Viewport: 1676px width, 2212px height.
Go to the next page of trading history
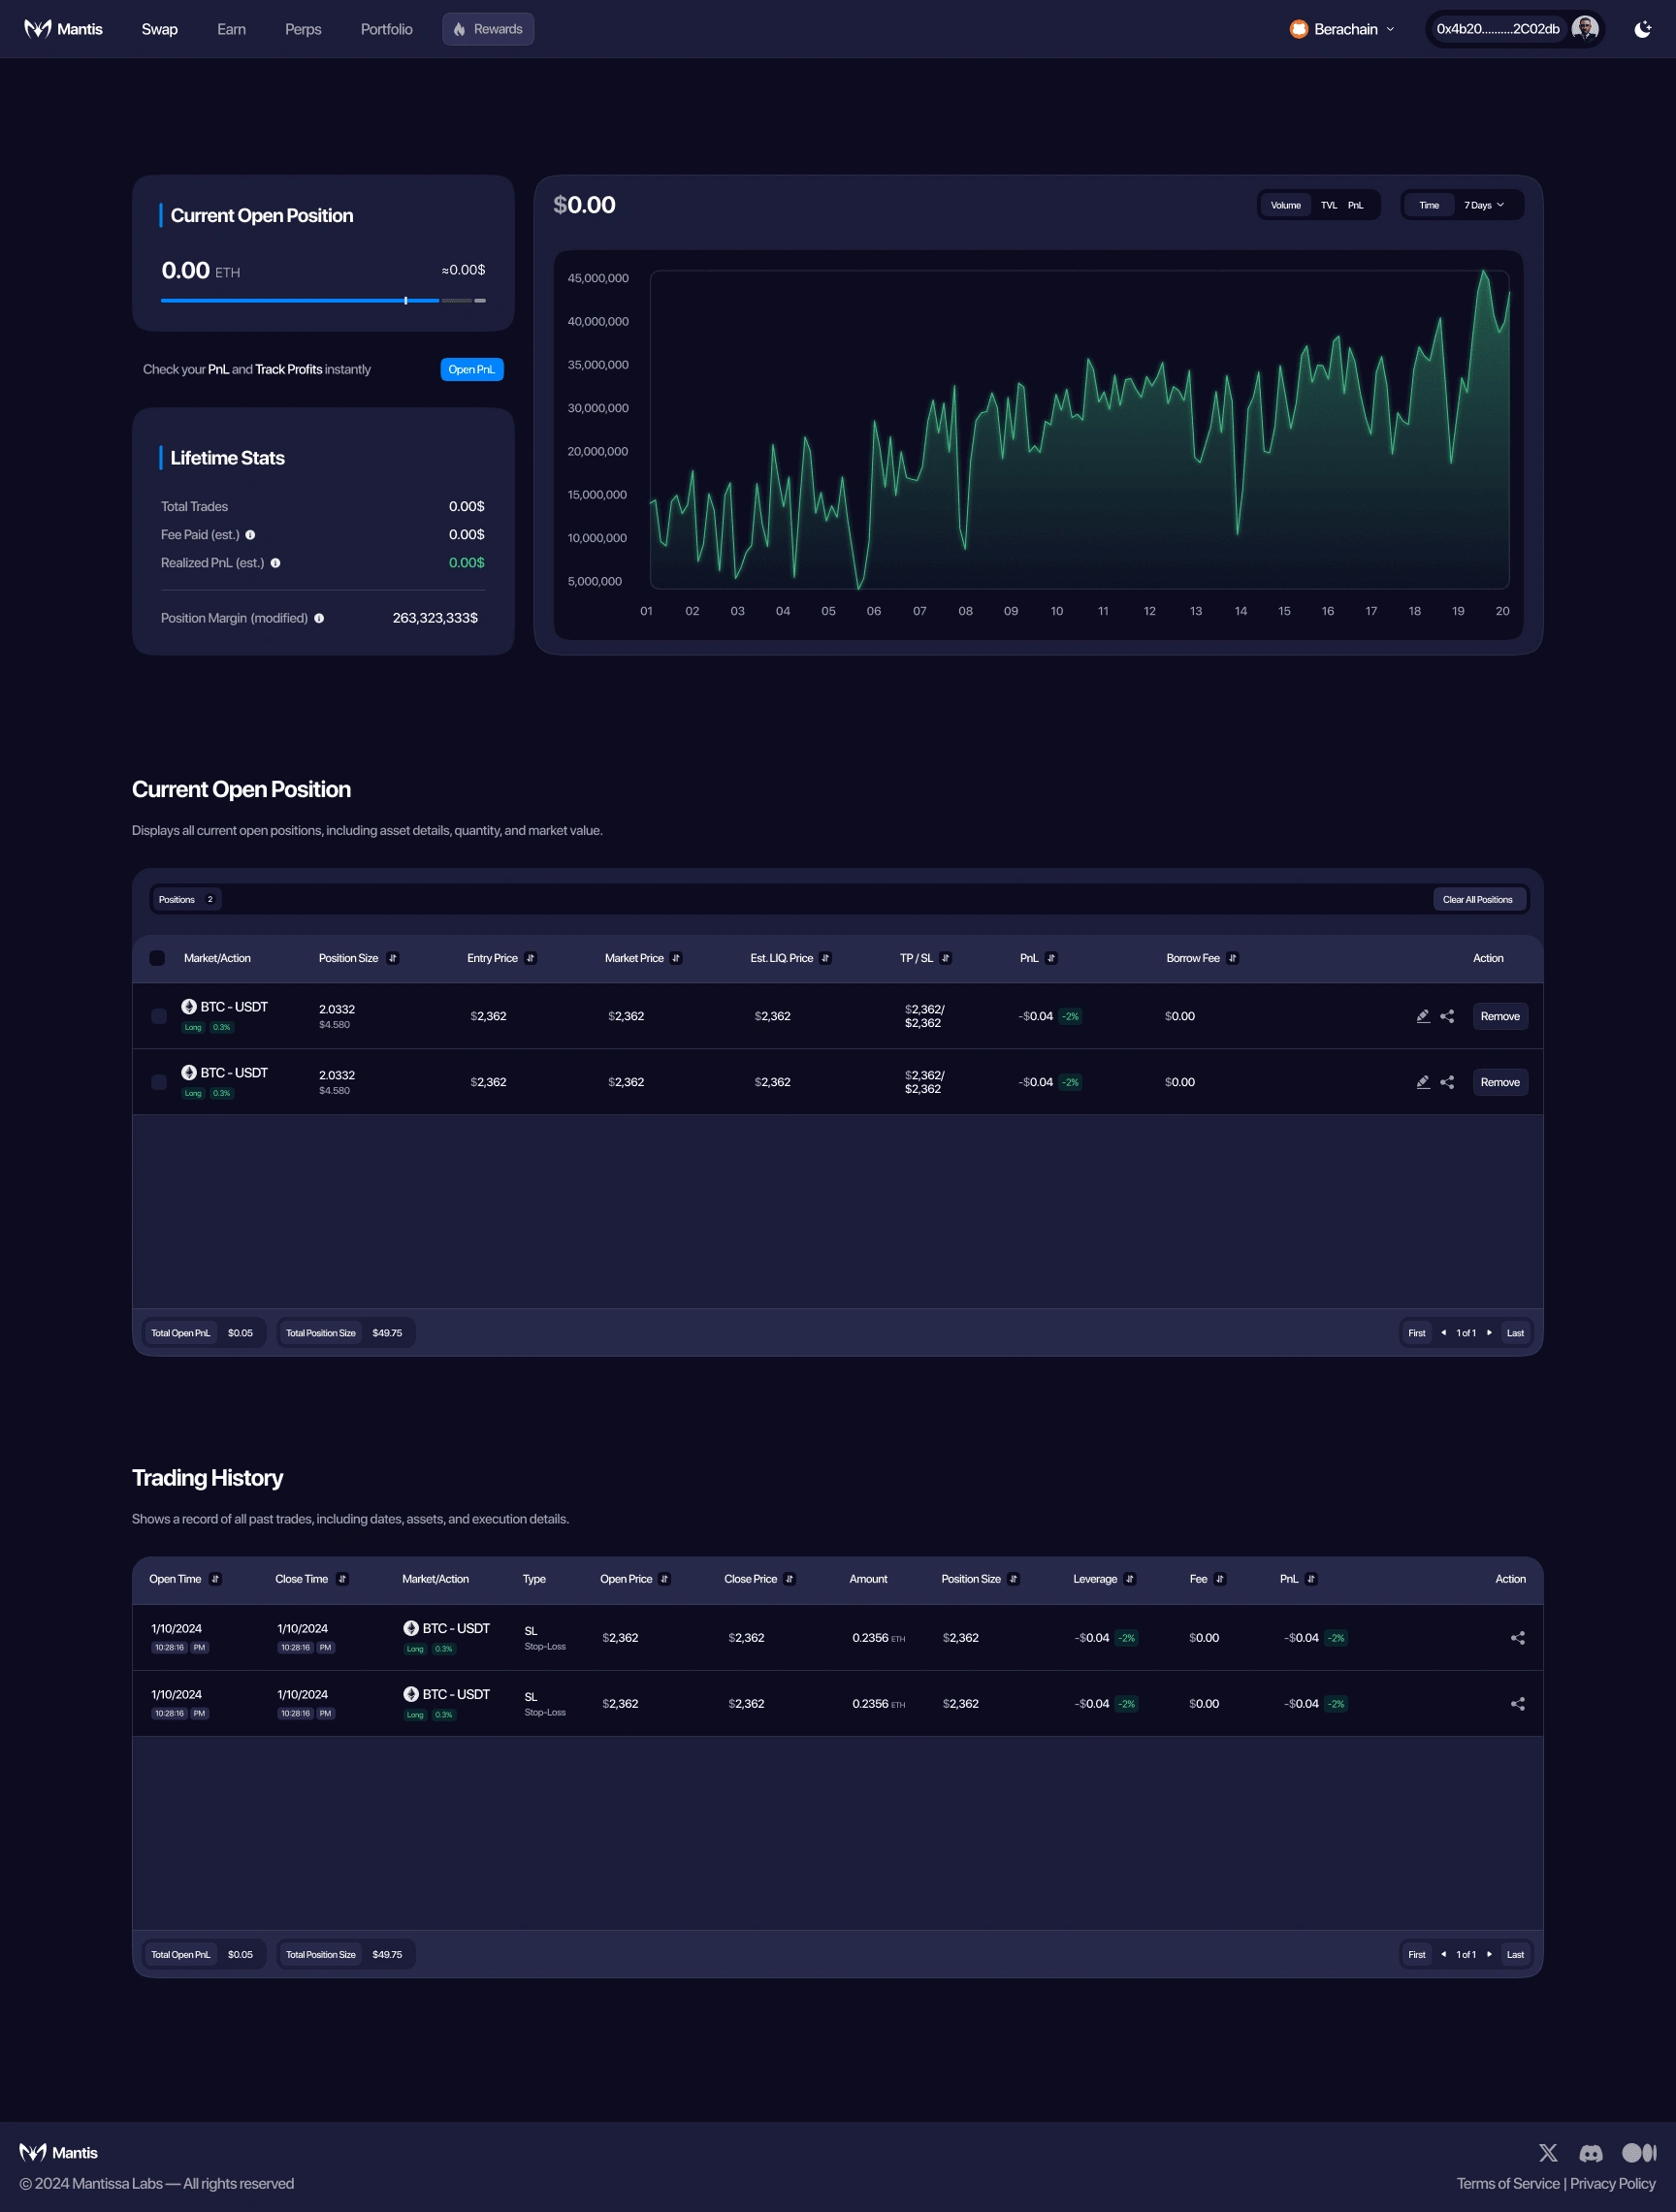pos(1489,1955)
